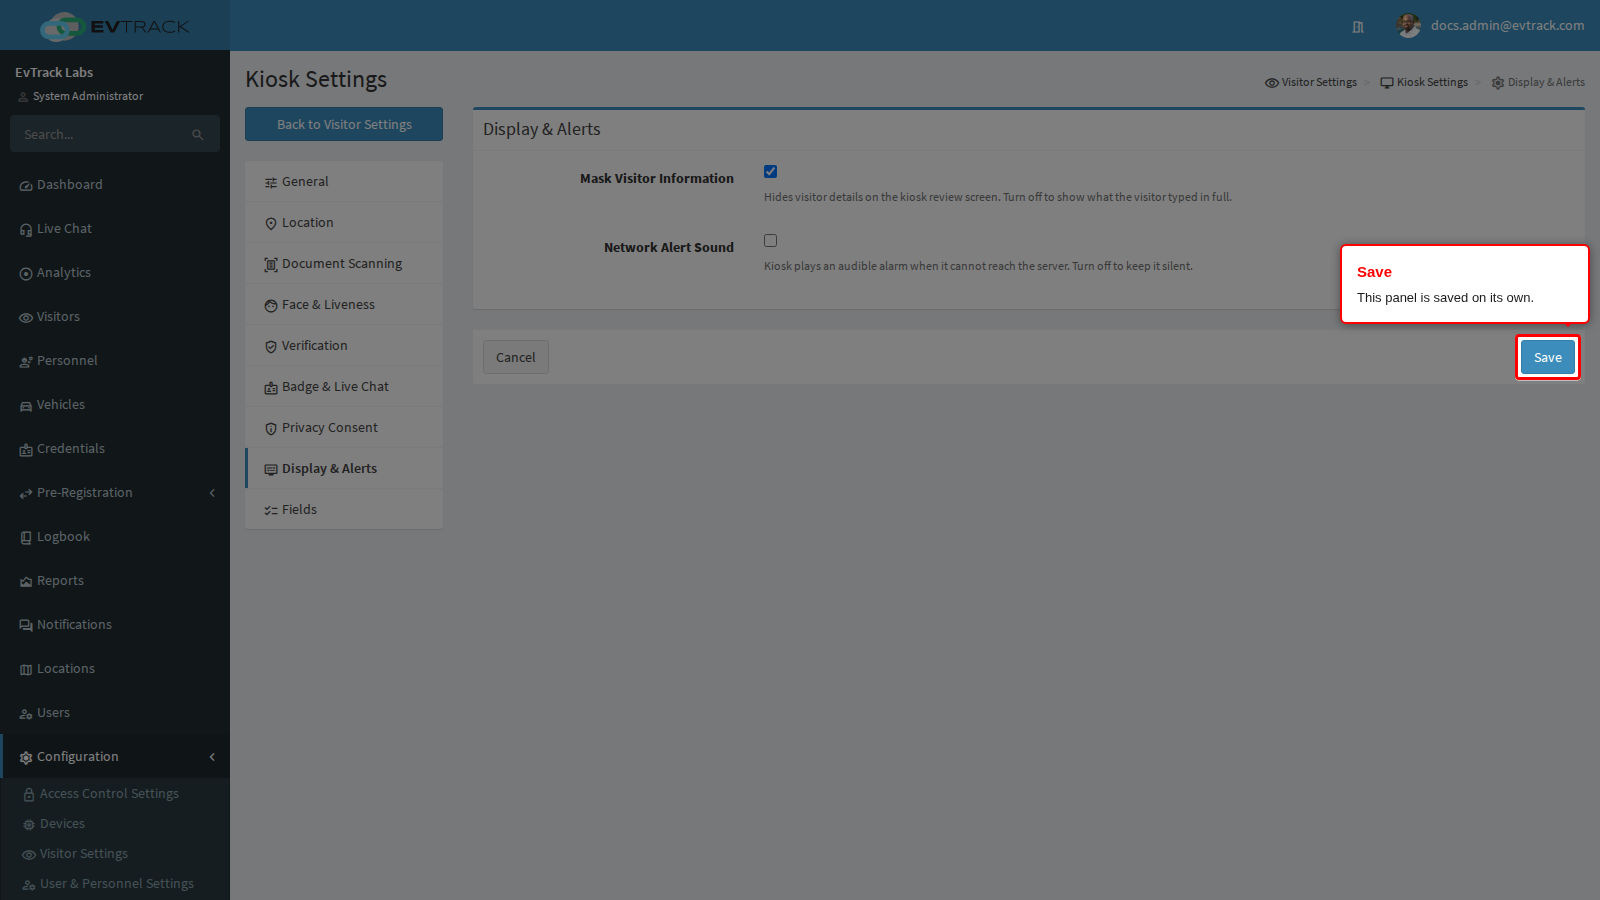This screenshot has height=900, width=1600.
Task: Click the book icon in the top bar
Action: point(1358,27)
